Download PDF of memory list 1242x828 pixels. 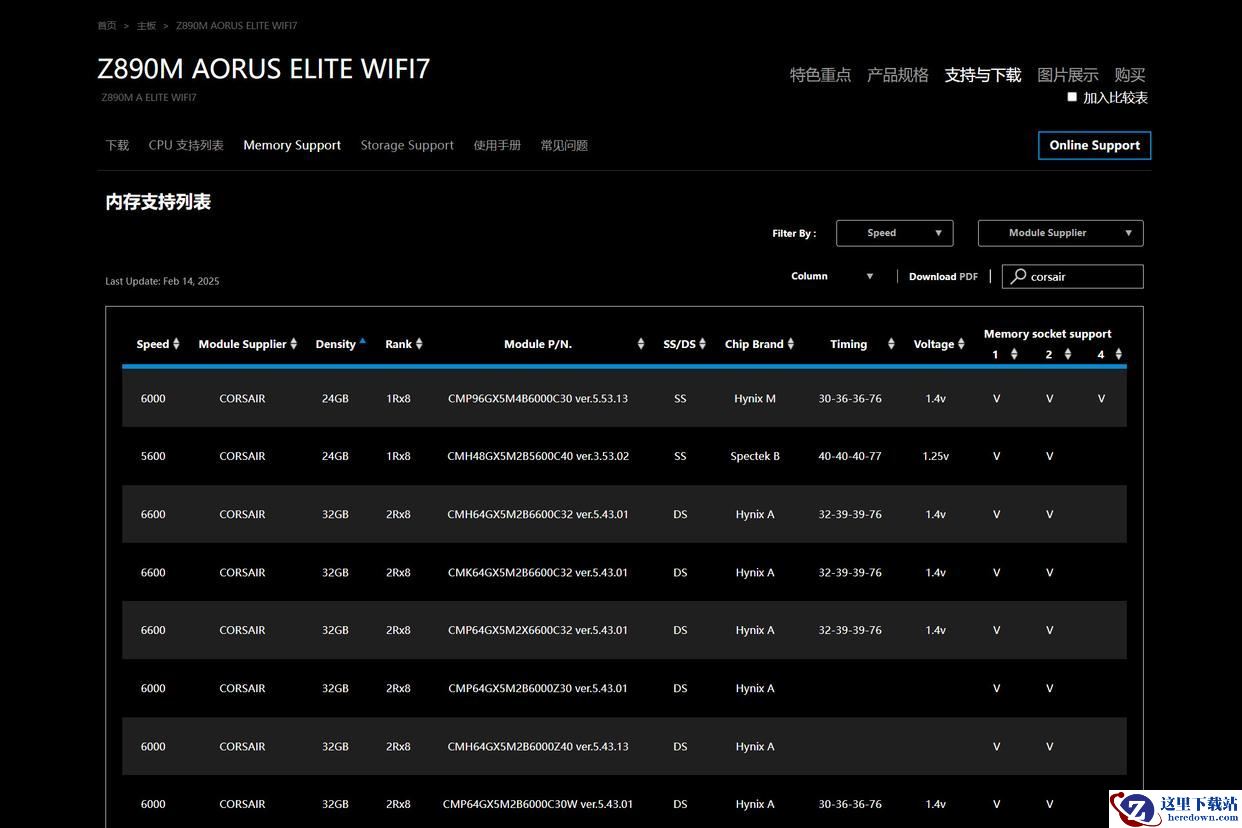click(x=943, y=277)
